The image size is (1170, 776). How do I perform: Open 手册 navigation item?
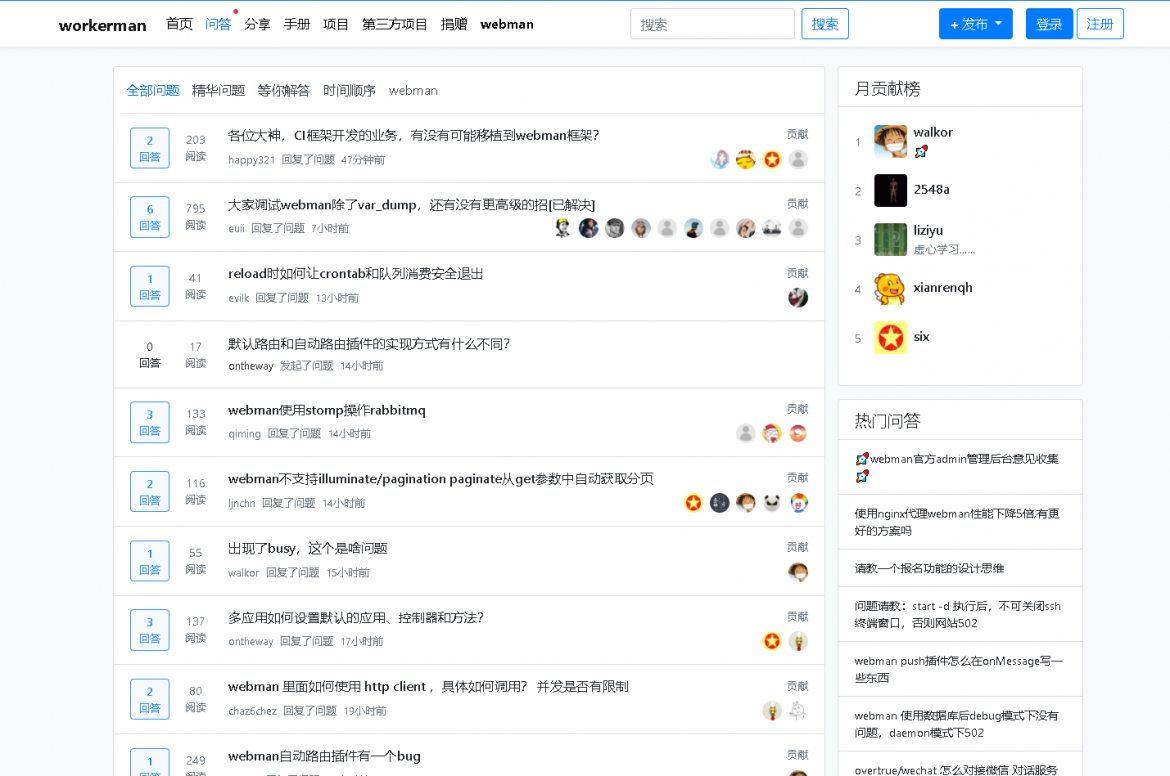[297, 24]
